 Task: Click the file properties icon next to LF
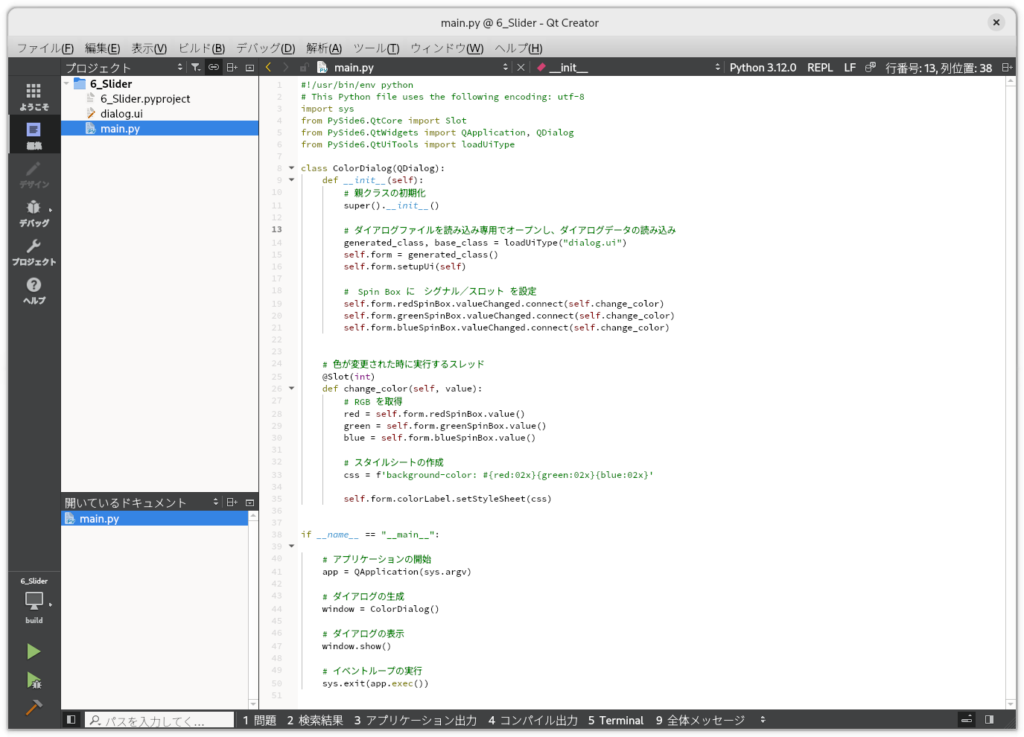click(x=870, y=67)
